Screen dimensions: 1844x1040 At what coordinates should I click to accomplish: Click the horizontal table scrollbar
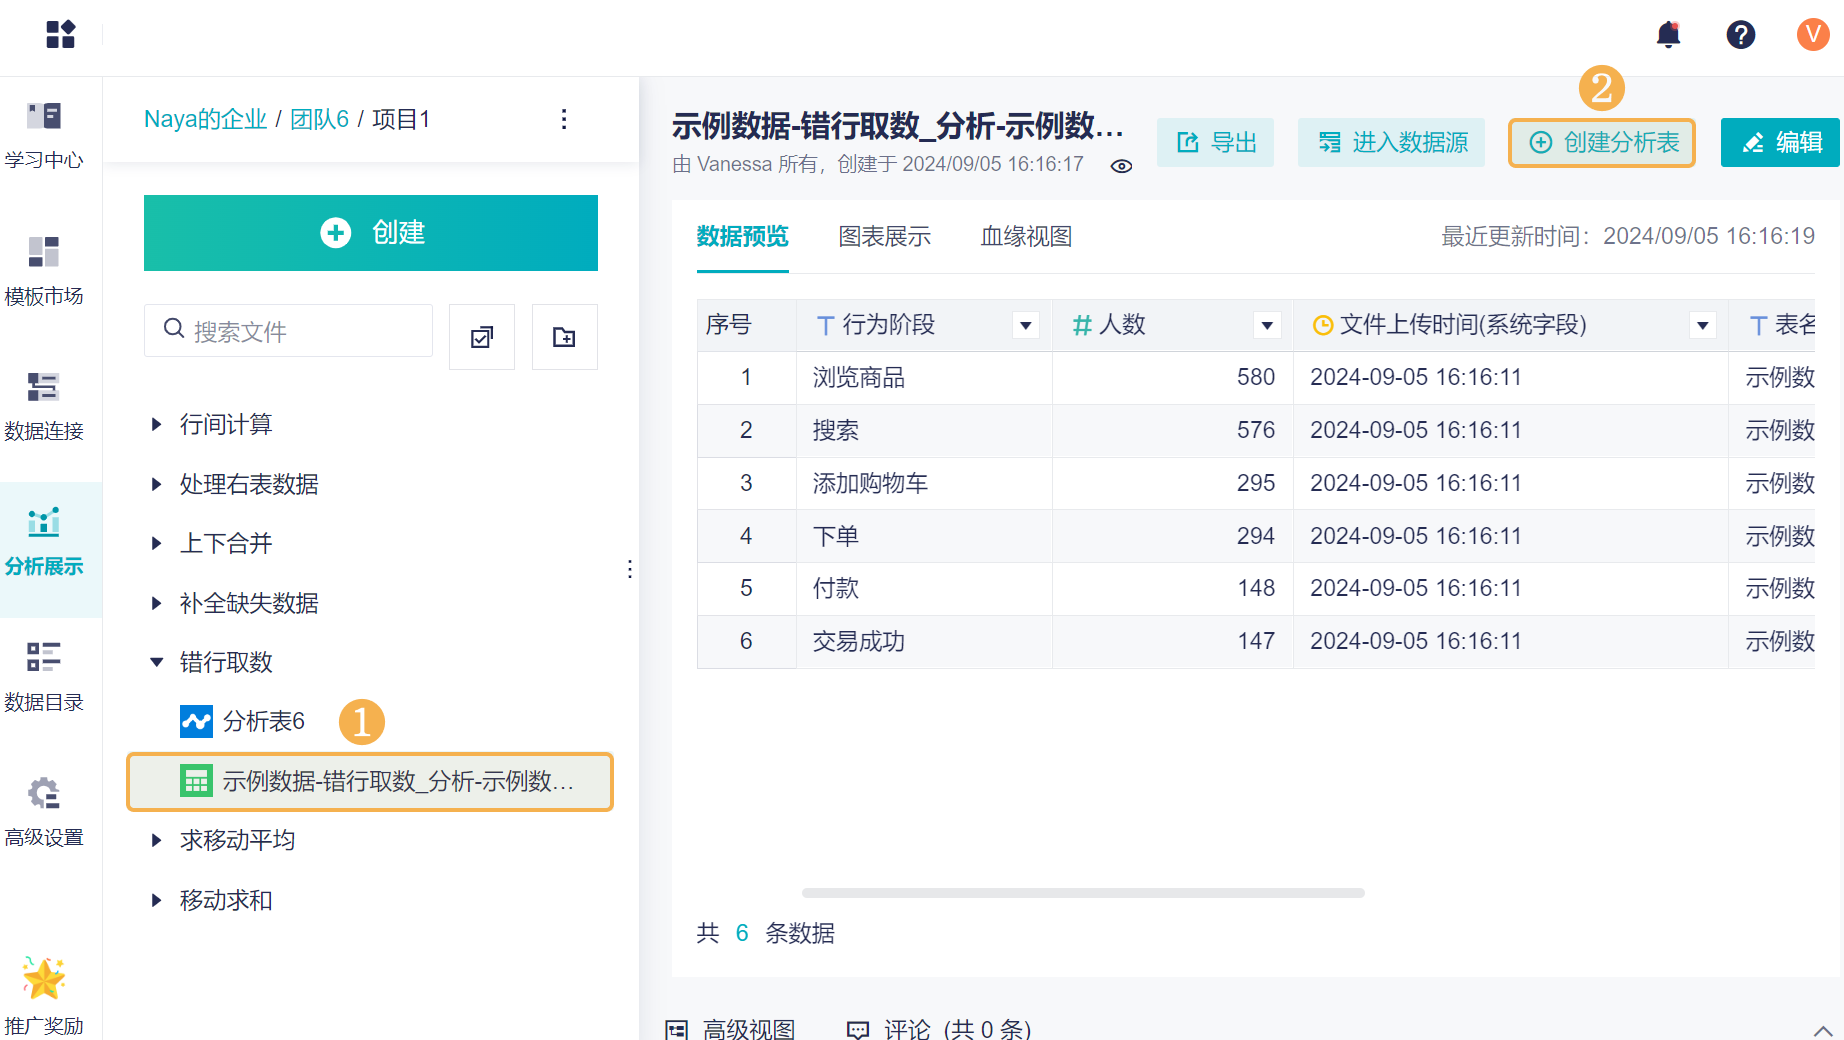[x=1082, y=893]
